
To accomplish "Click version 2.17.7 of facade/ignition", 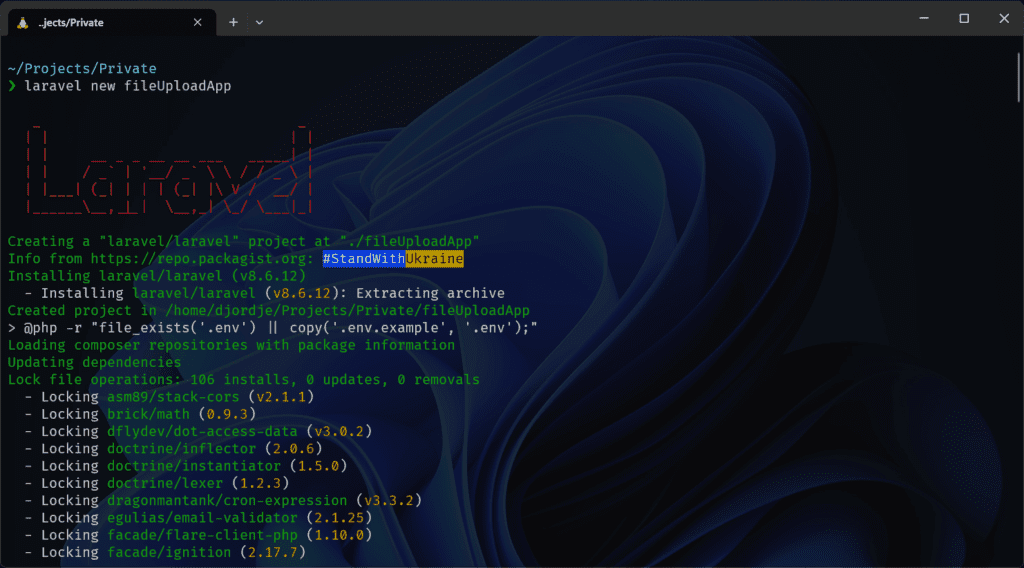I will [273, 552].
